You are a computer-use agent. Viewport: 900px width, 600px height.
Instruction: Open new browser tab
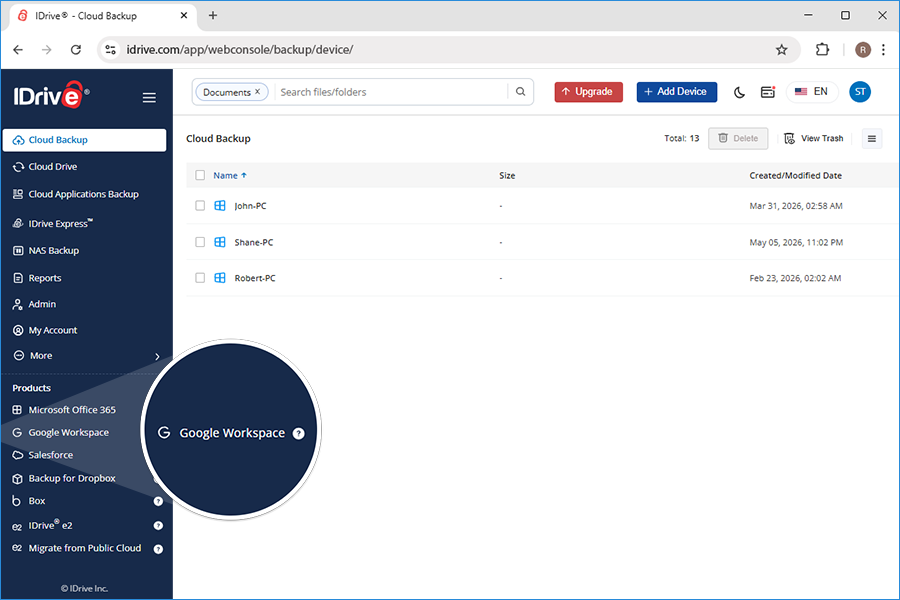[x=213, y=16]
